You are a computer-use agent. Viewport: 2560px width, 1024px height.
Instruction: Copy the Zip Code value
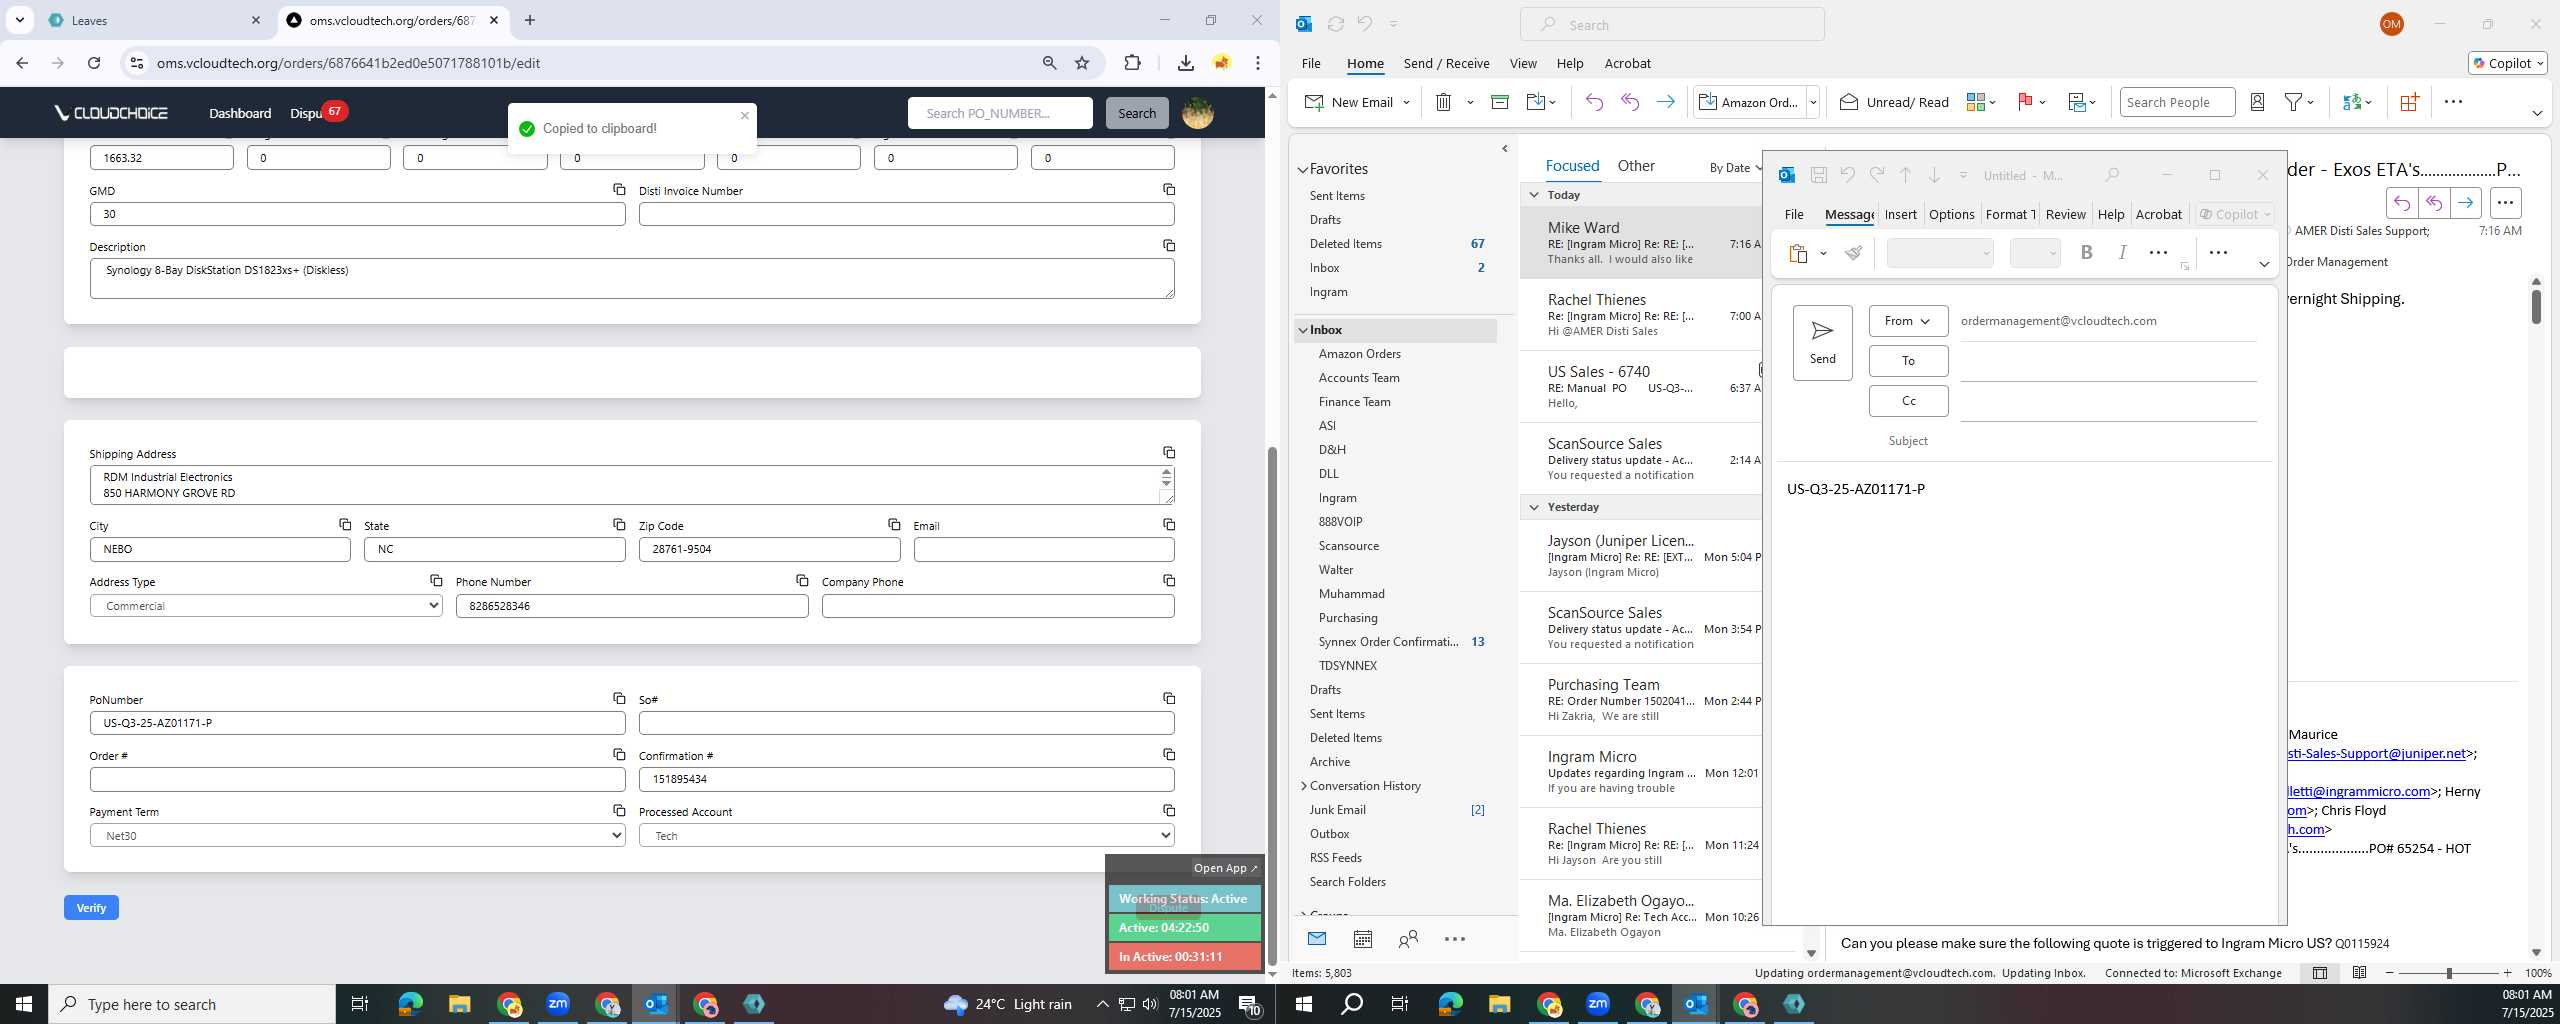(894, 524)
